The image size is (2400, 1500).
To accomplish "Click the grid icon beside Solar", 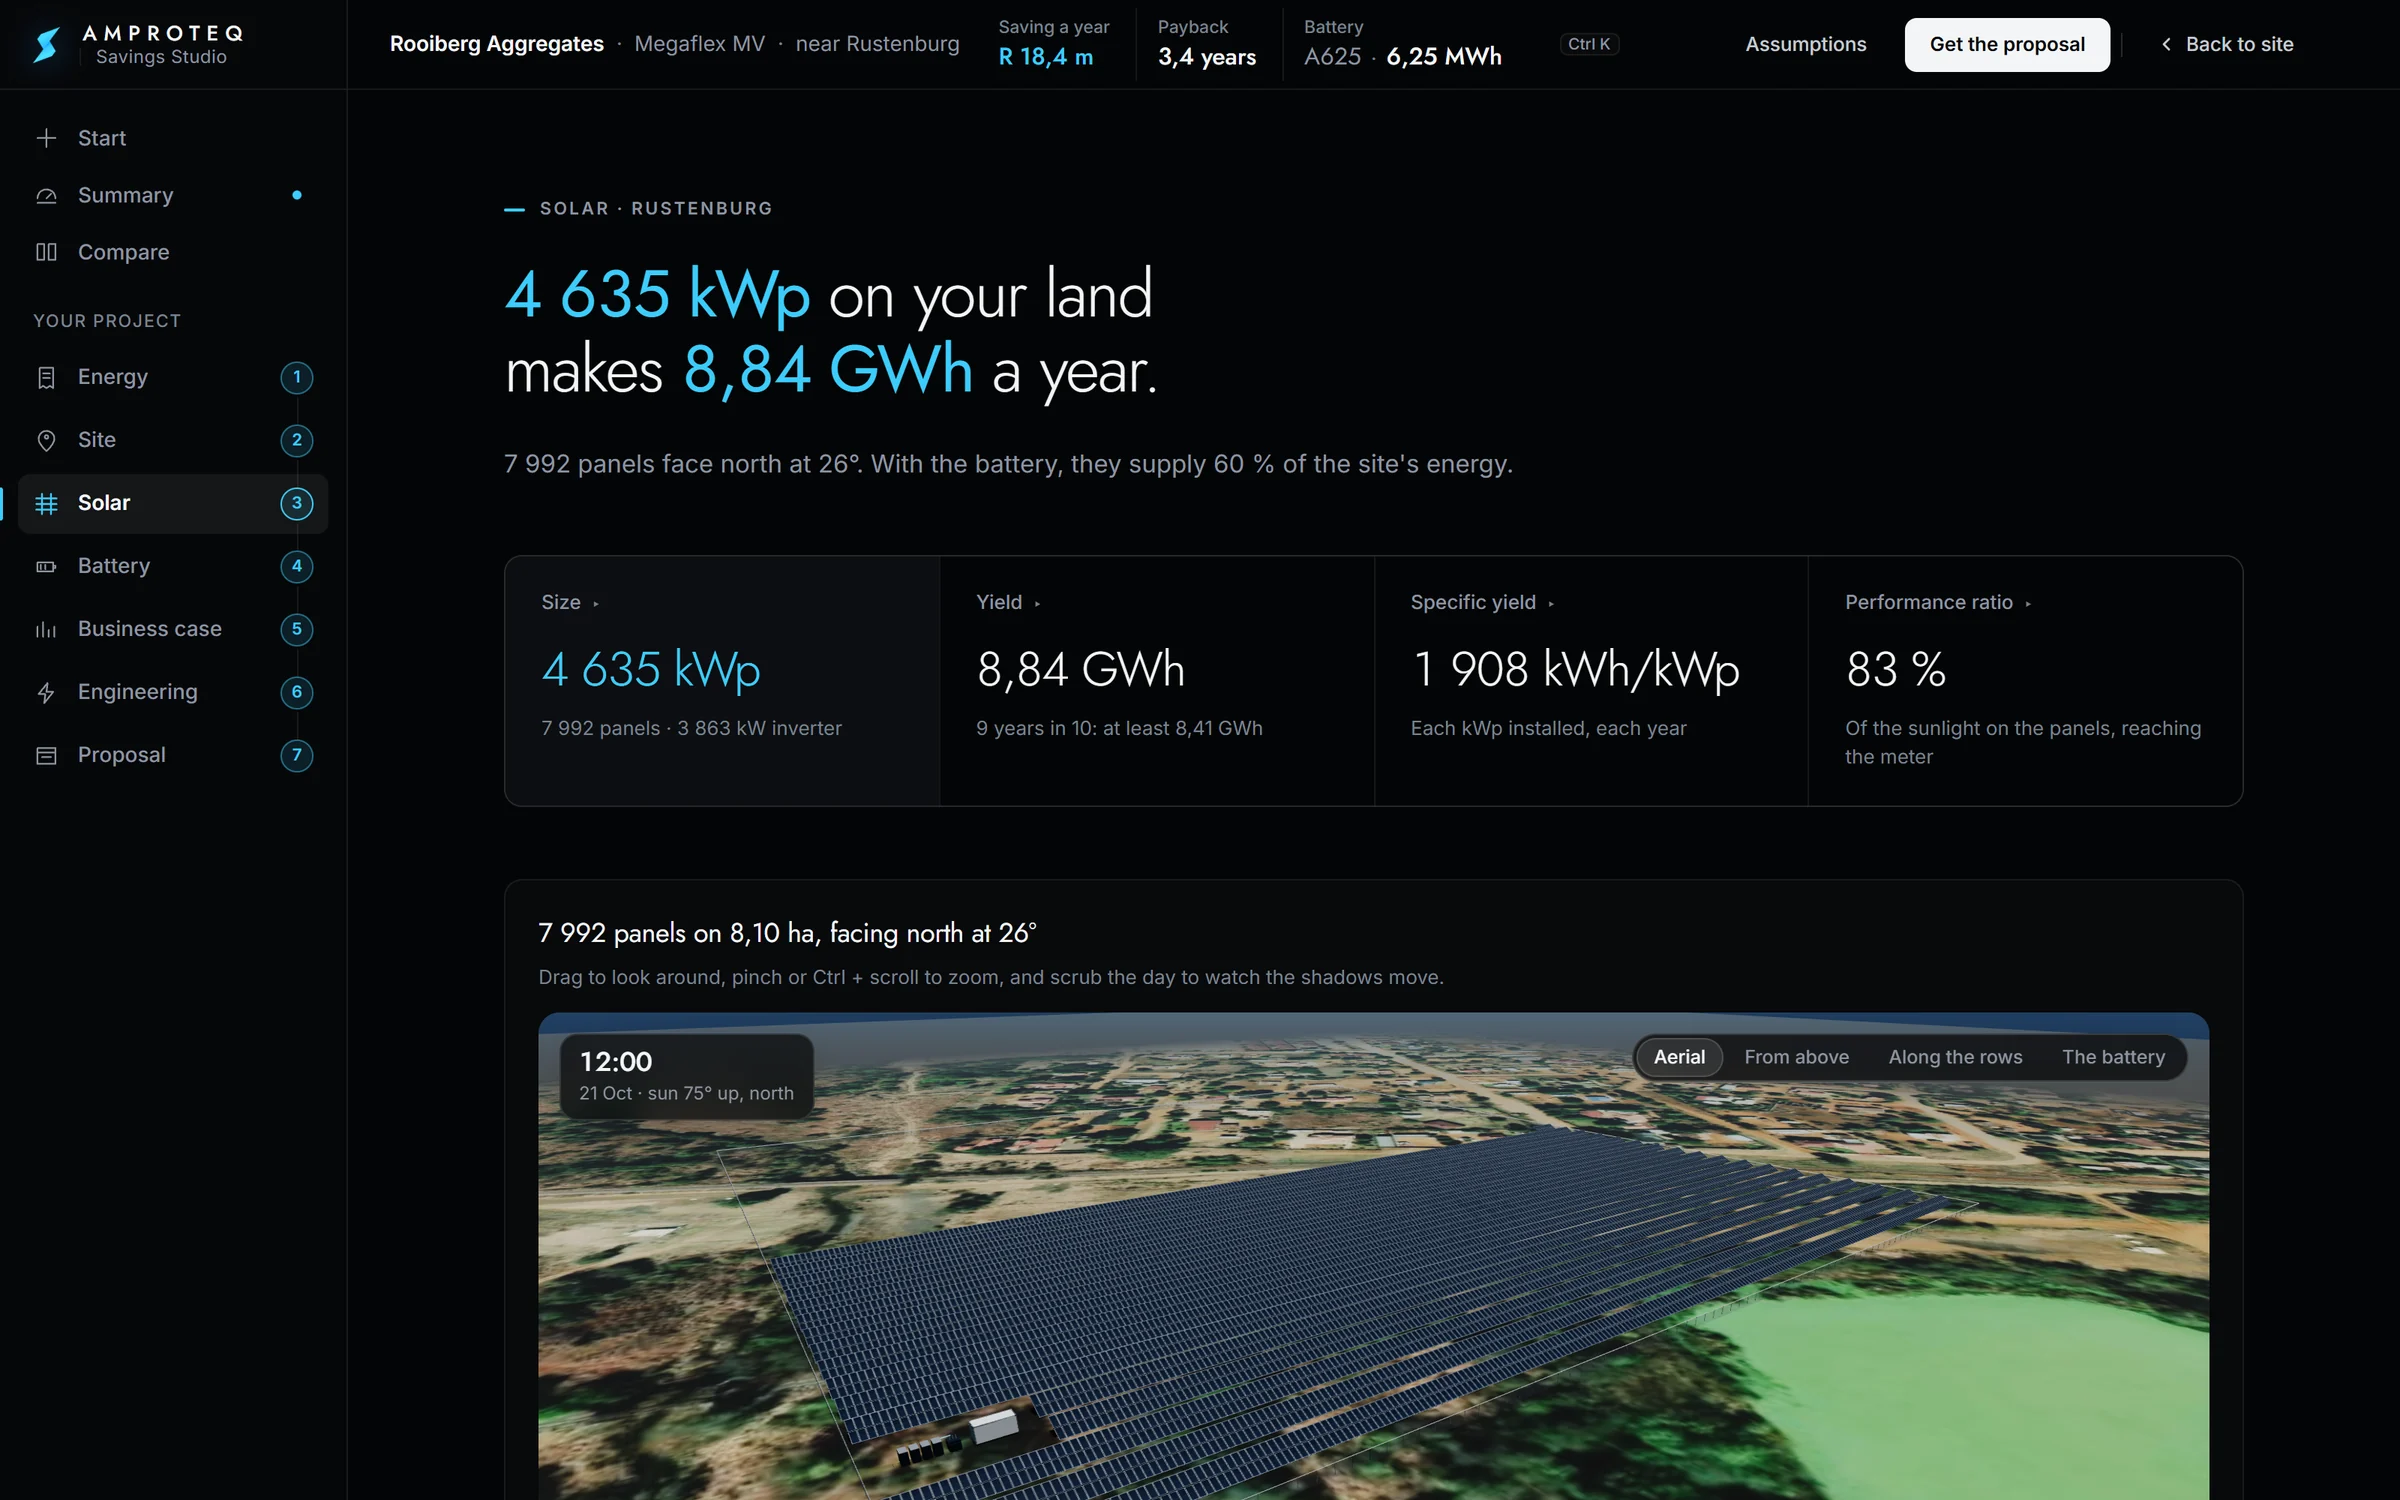I will (x=46, y=503).
